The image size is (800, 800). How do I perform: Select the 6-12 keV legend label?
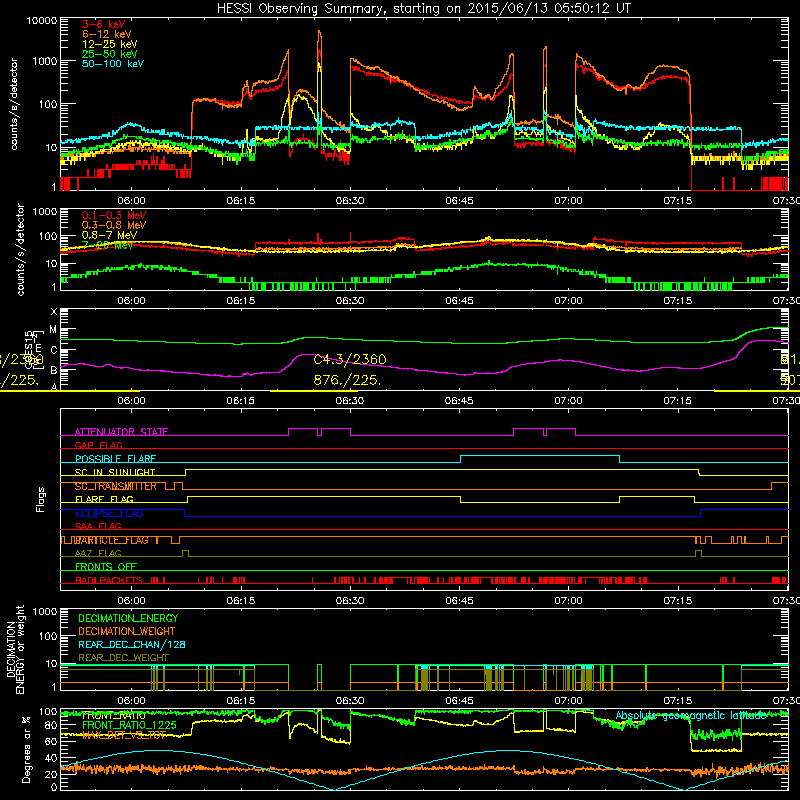(x=107, y=34)
